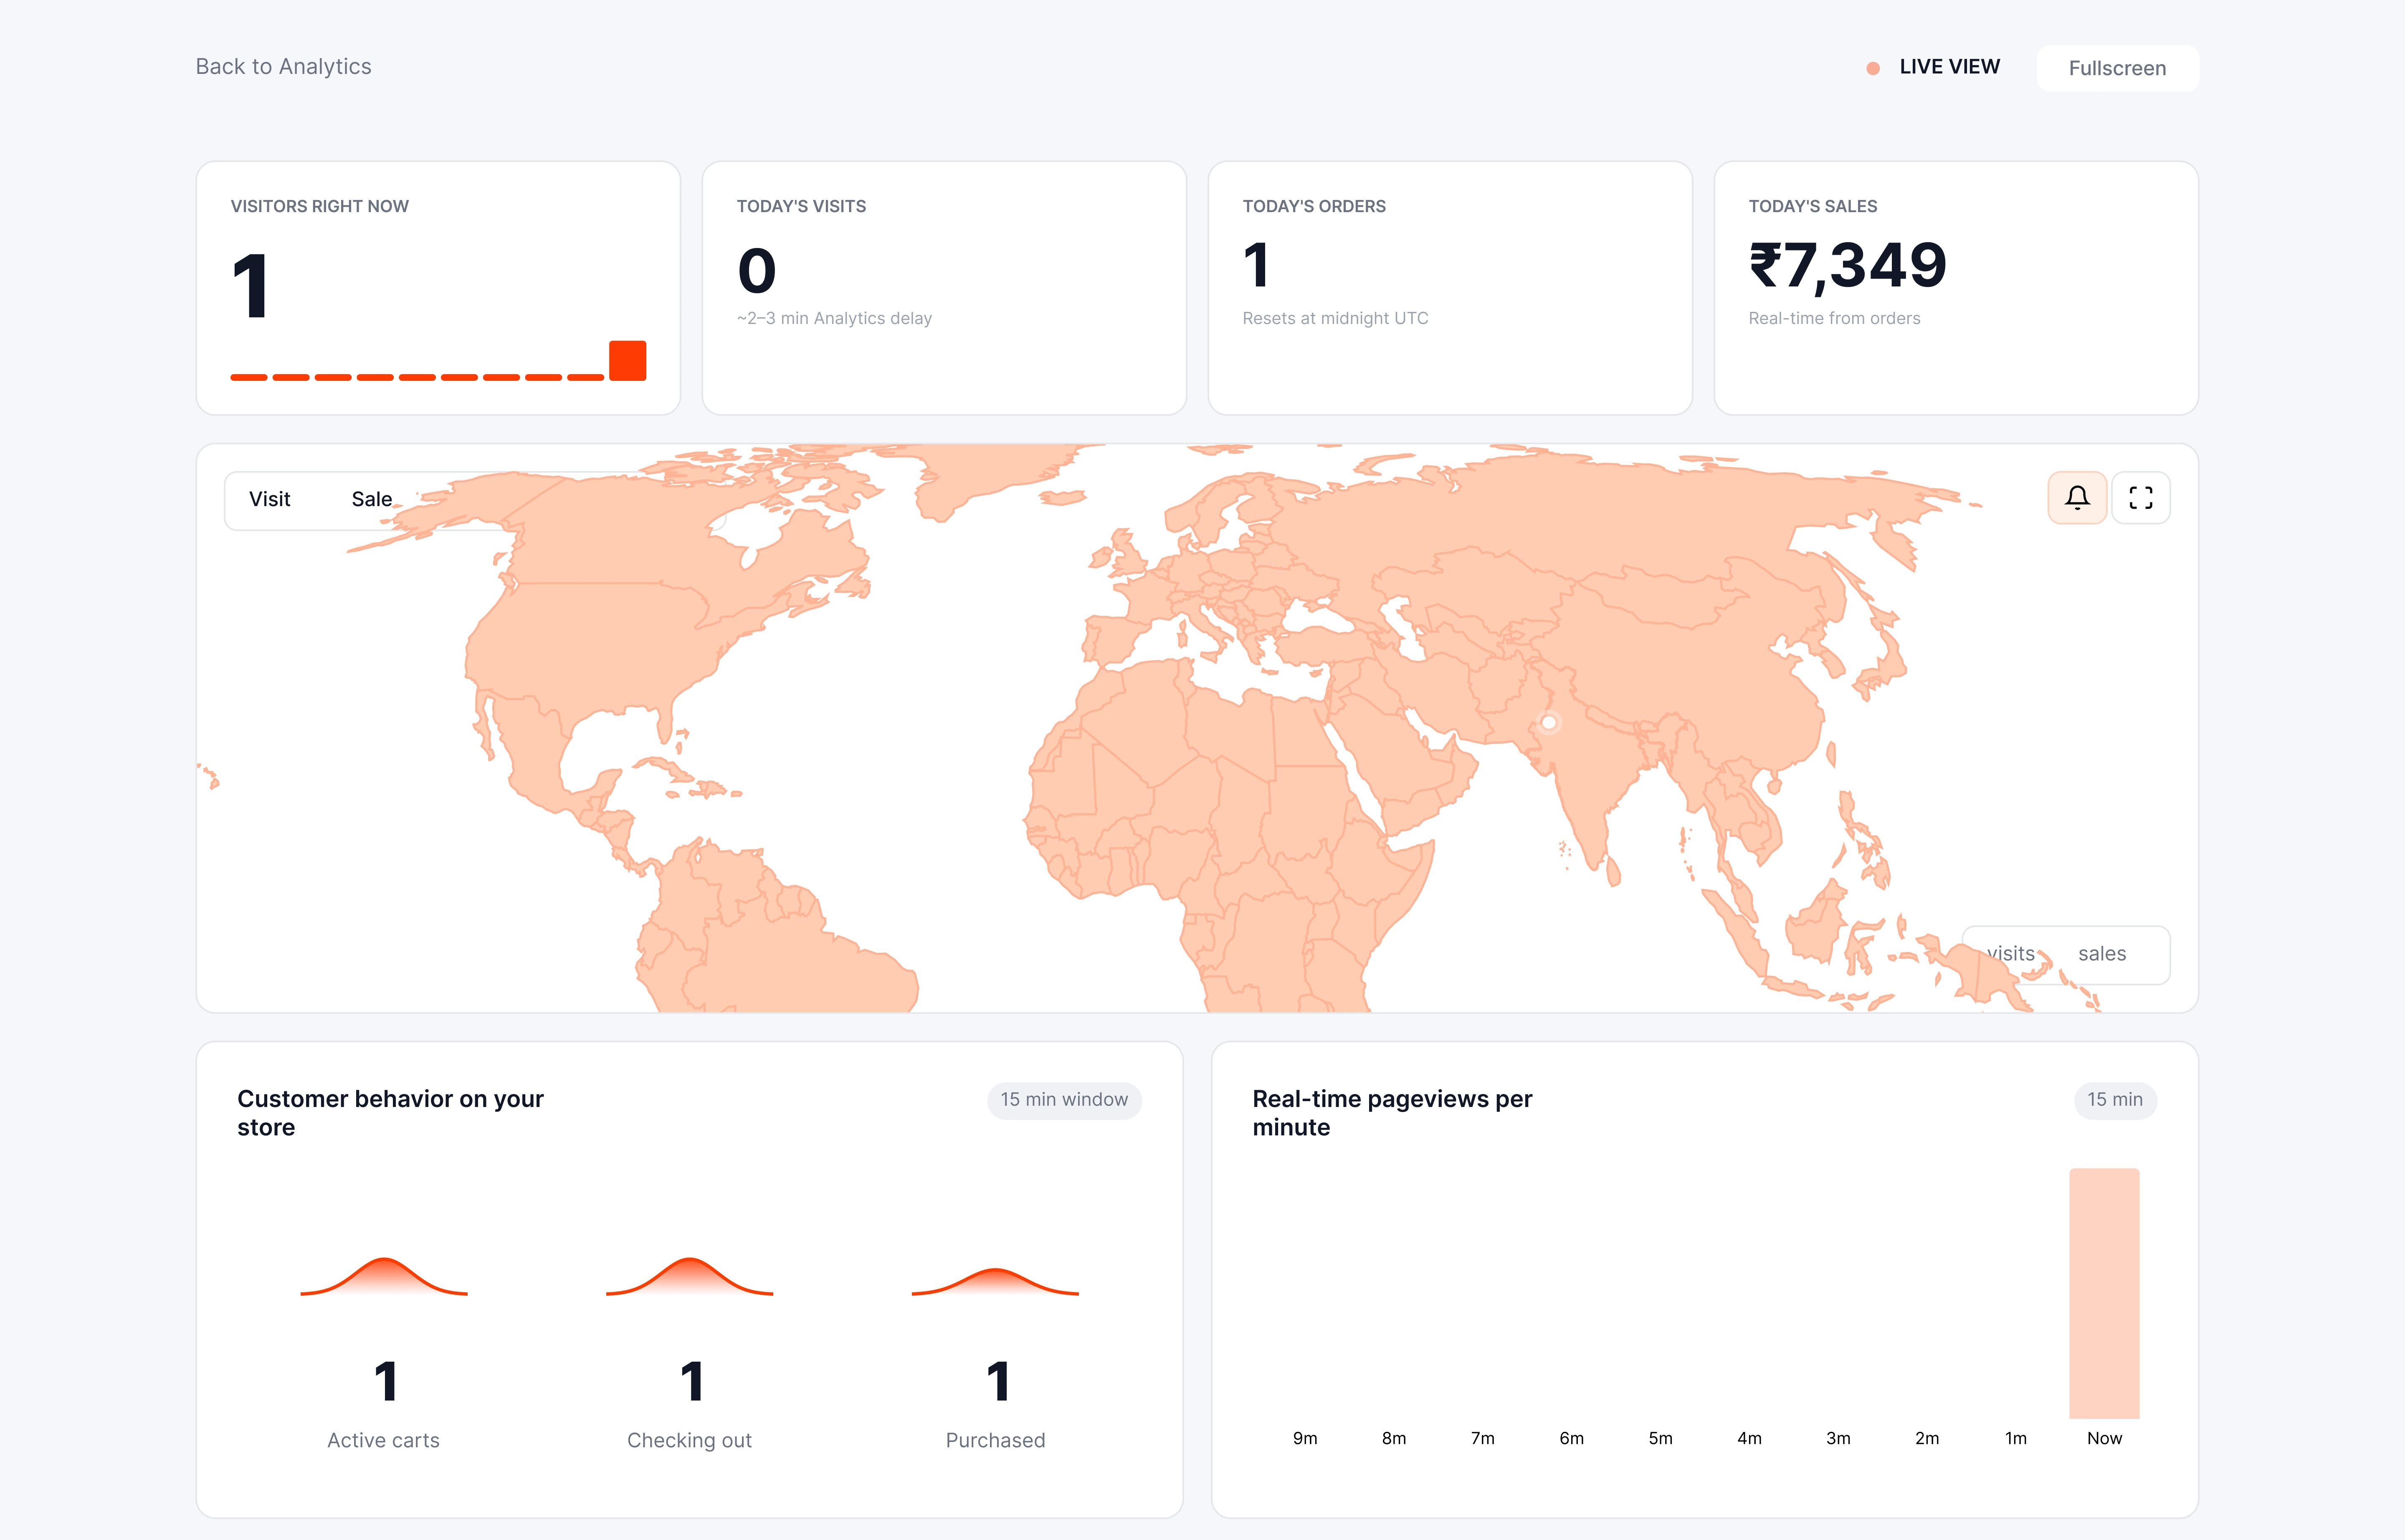2405x1540 pixels.
Task: Click the 1m axis label
Action: [x=2015, y=1438]
